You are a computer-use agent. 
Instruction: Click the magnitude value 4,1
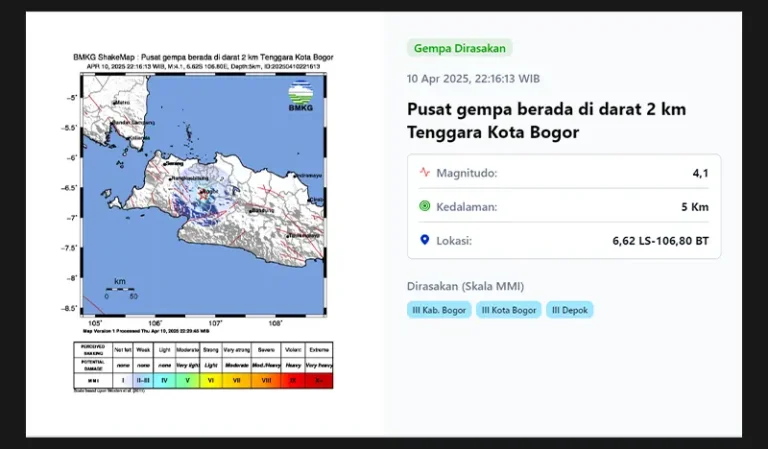pos(700,173)
